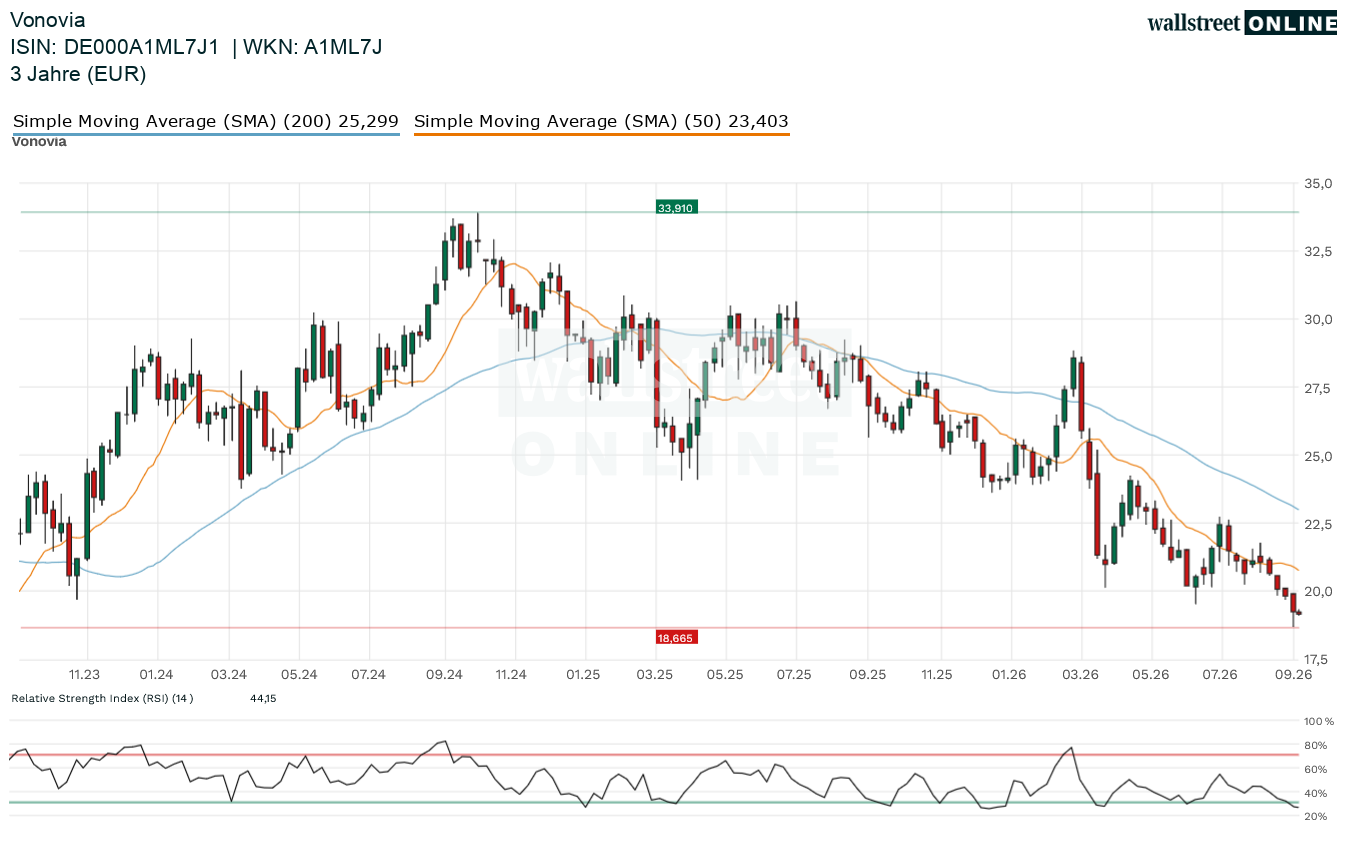
Task: Select the 09.24 date axis label
Action: (x=444, y=675)
